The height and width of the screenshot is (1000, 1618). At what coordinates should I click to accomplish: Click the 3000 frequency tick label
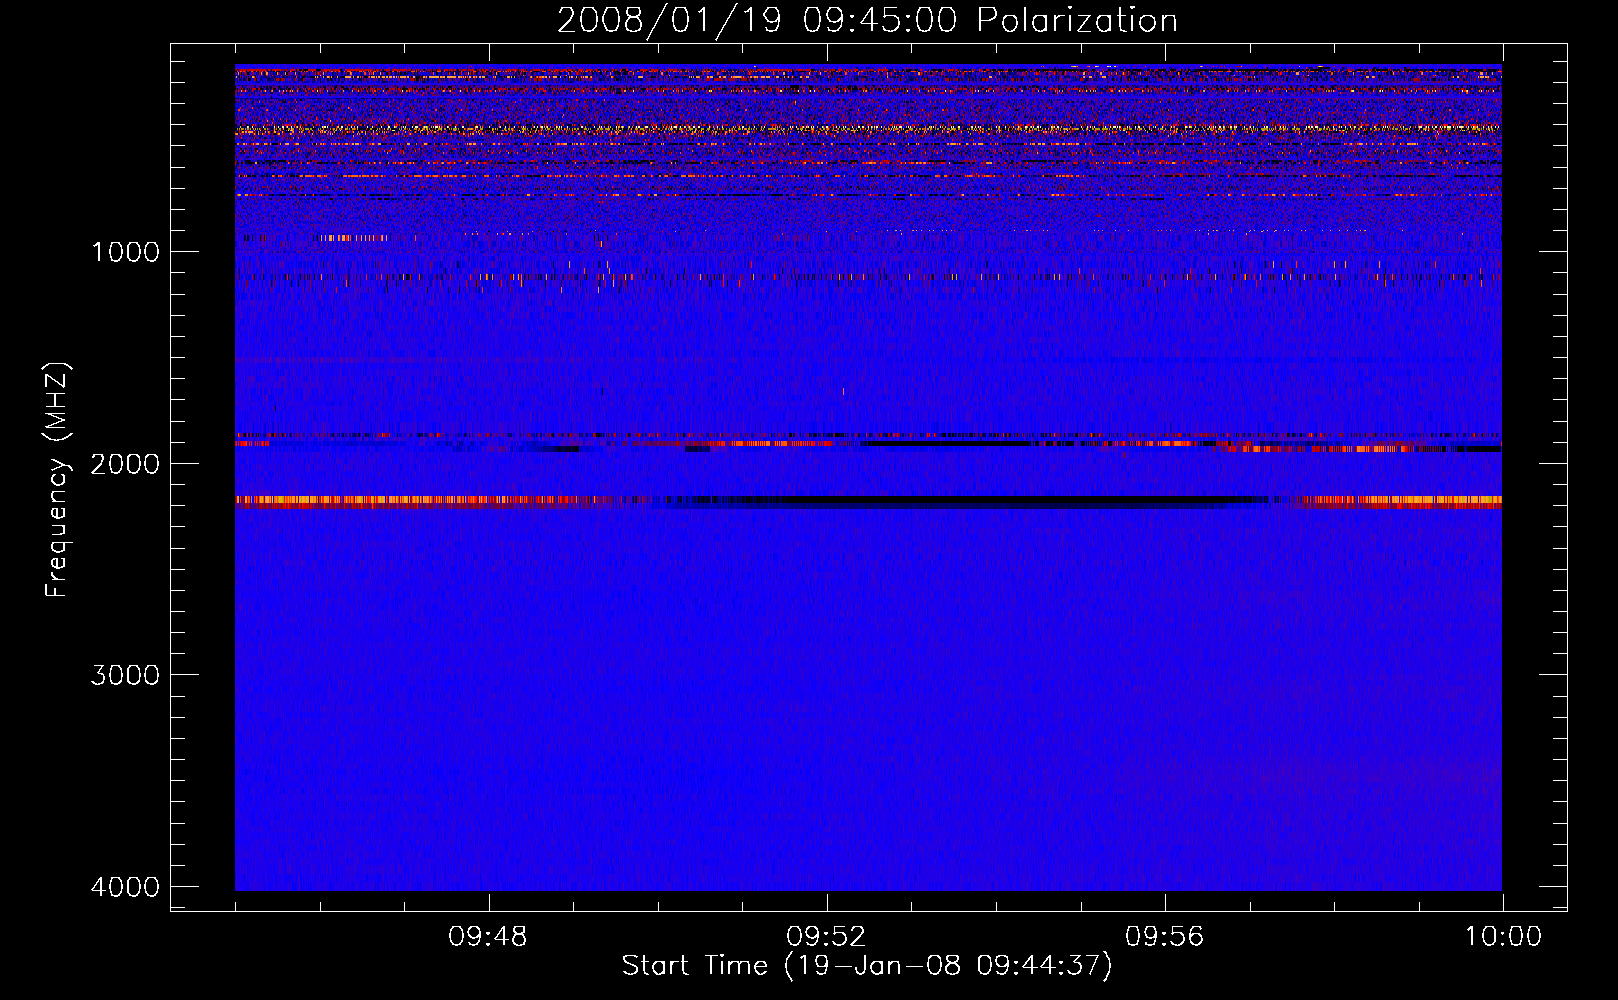point(125,675)
